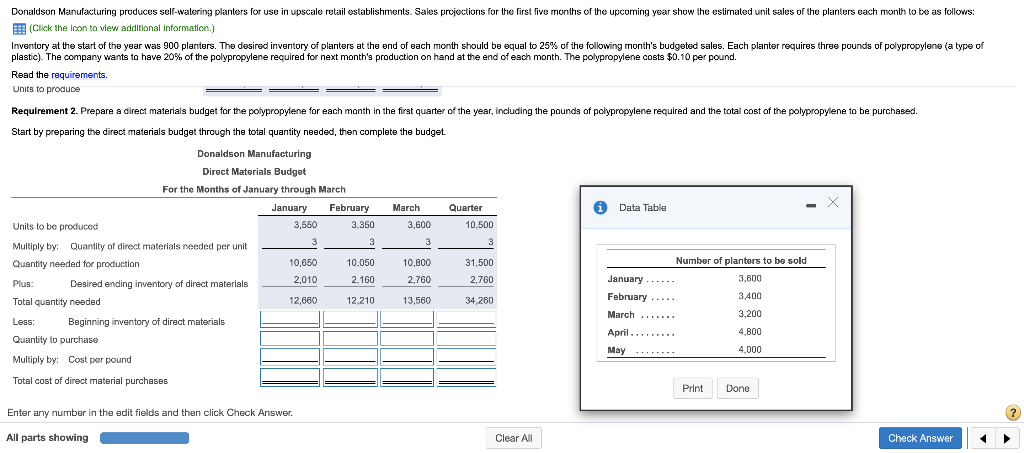Select March cost per pound field
Viewport: 1024px width, 453px height.
click(408, 357)
